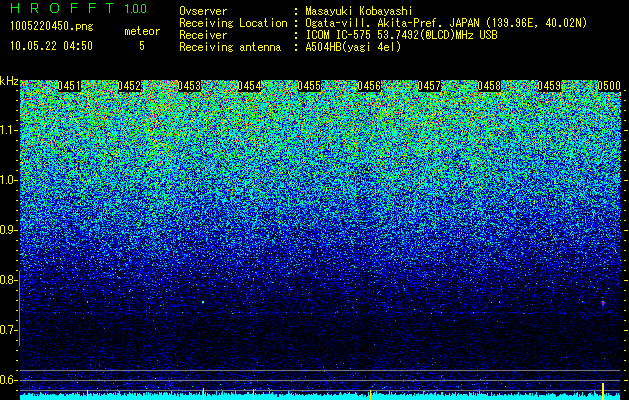Click the Ovserver field label
Viewport: 629px width, 400px height.
point(203,11)
